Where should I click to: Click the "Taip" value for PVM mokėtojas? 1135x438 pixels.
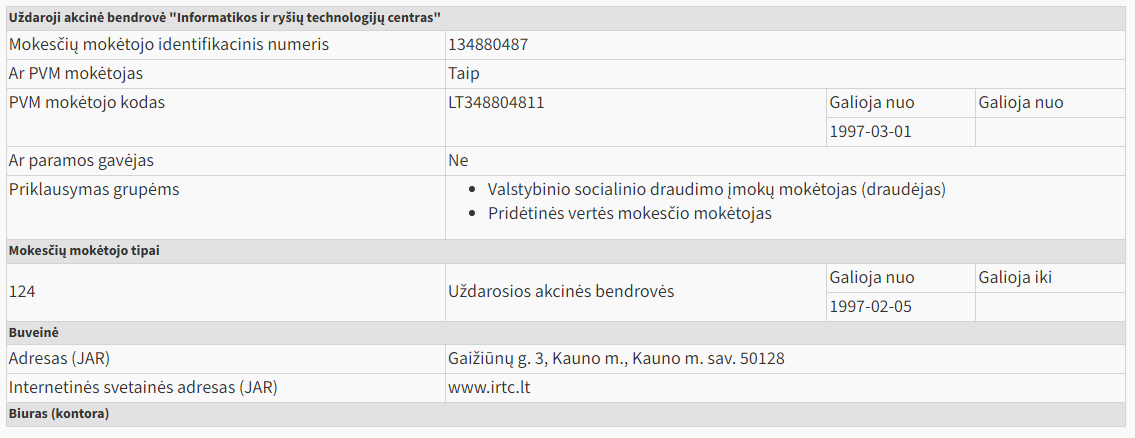464,74
